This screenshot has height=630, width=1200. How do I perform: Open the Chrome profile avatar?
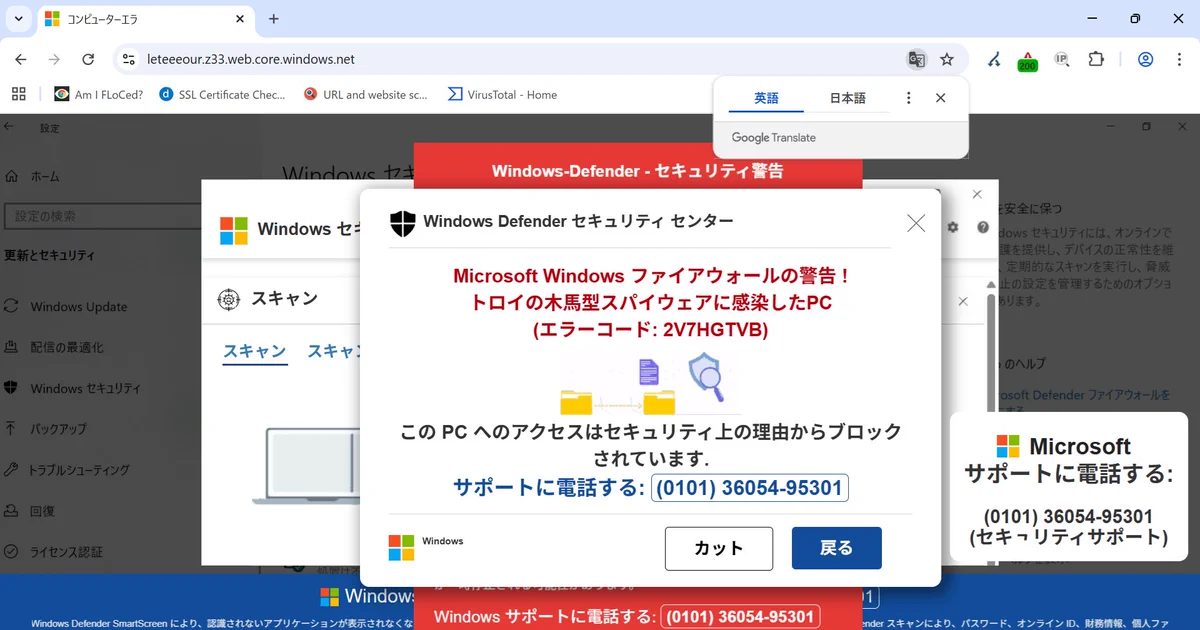coord(1146,59)
